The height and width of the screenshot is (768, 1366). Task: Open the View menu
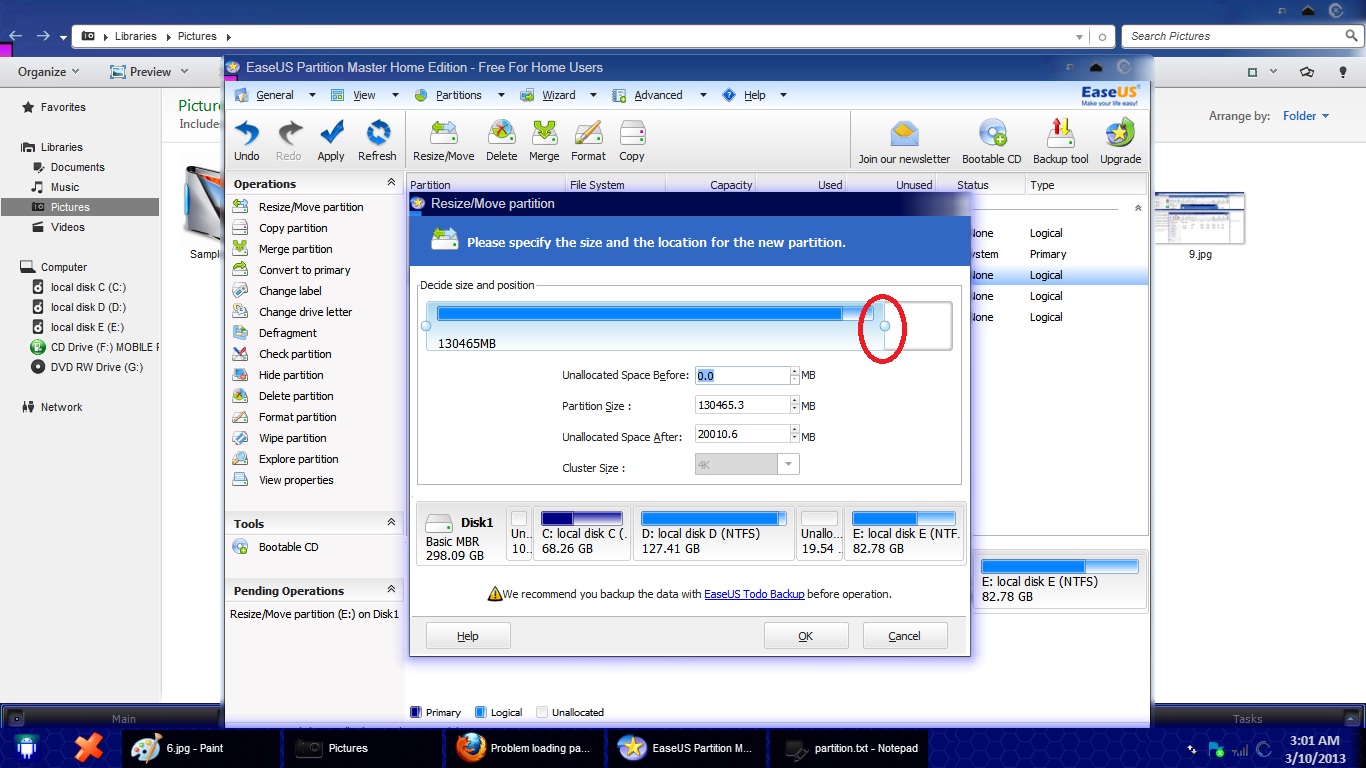(364, 95)
